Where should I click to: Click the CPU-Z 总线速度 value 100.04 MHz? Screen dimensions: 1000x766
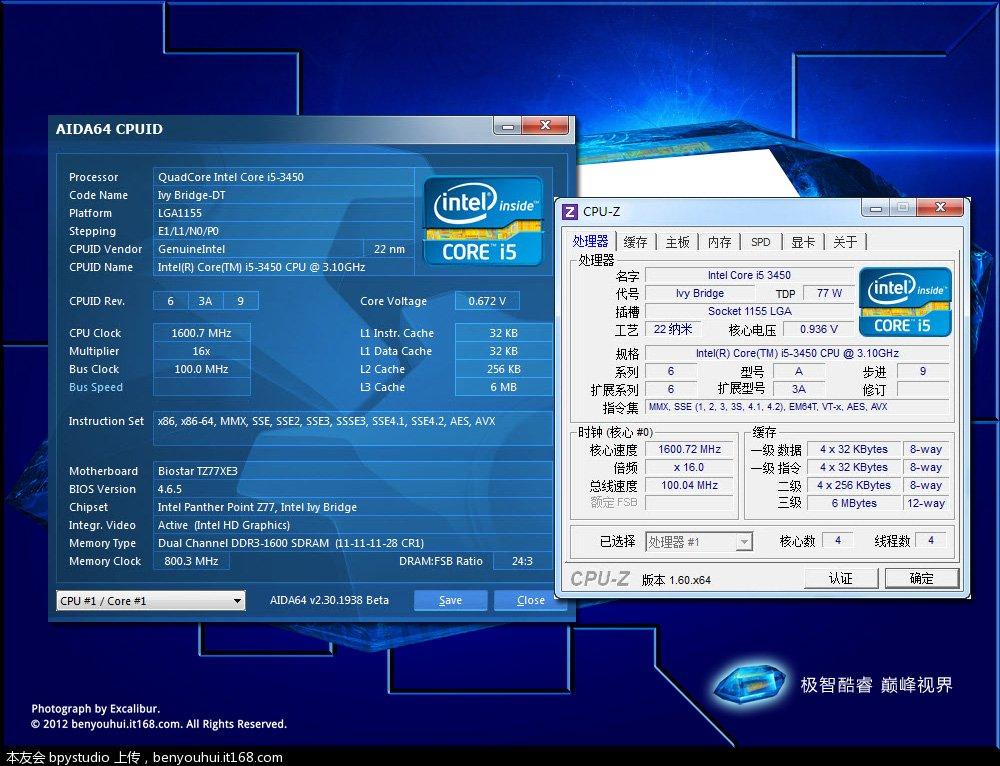689,485
